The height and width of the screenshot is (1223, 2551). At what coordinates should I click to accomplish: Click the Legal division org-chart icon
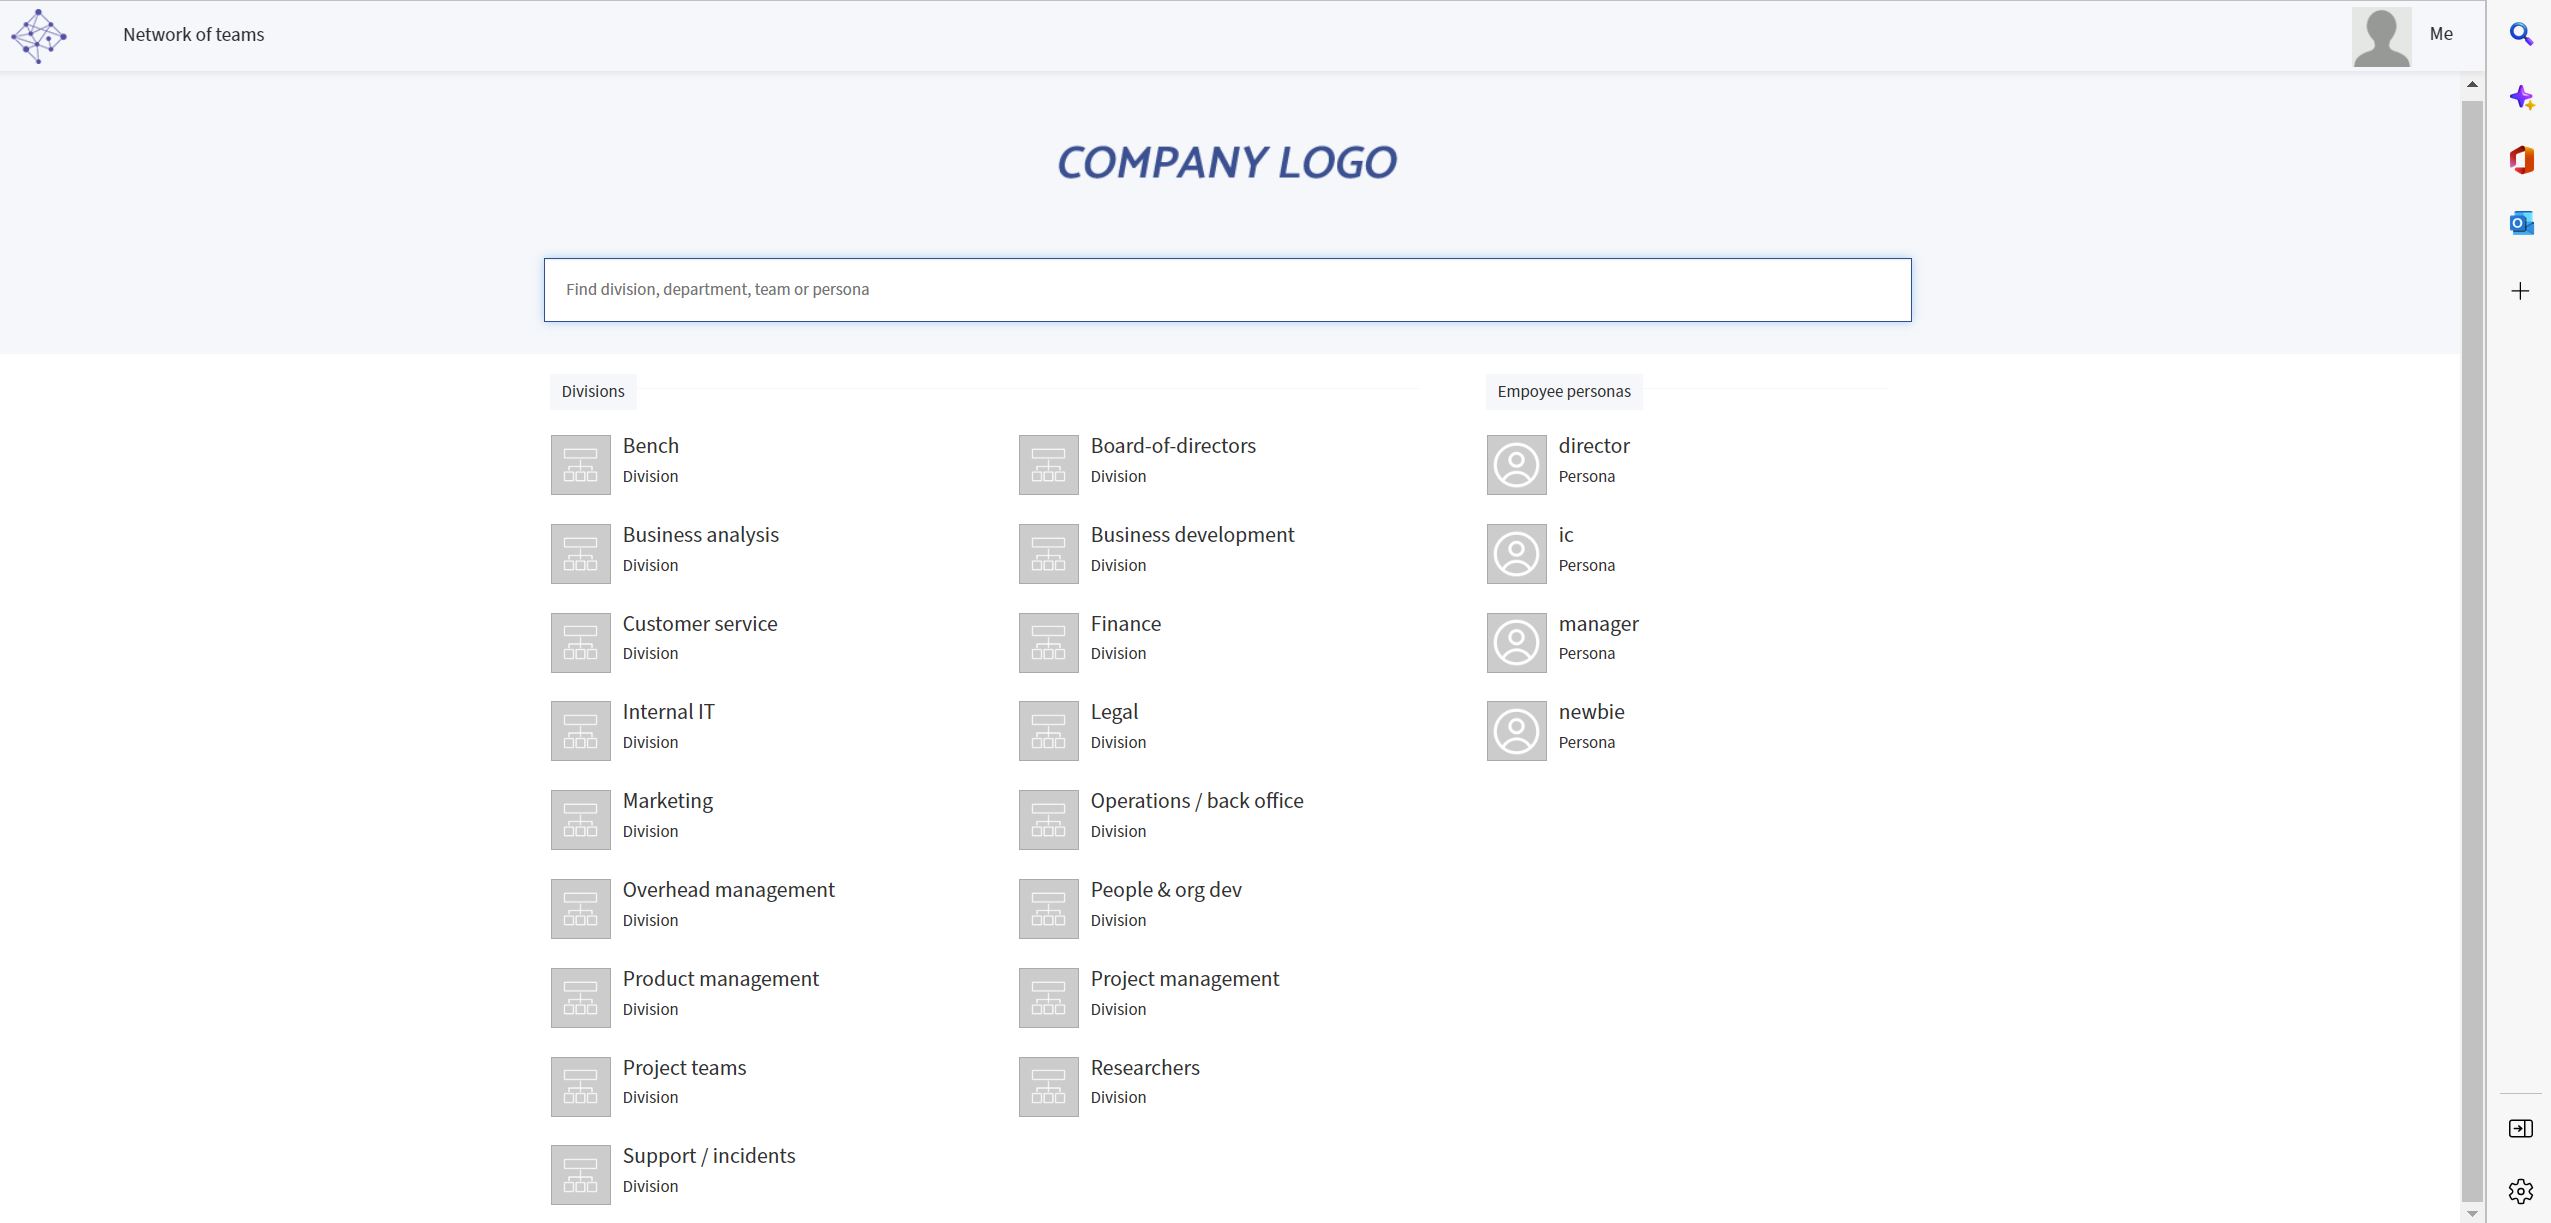coord(1048,731)
